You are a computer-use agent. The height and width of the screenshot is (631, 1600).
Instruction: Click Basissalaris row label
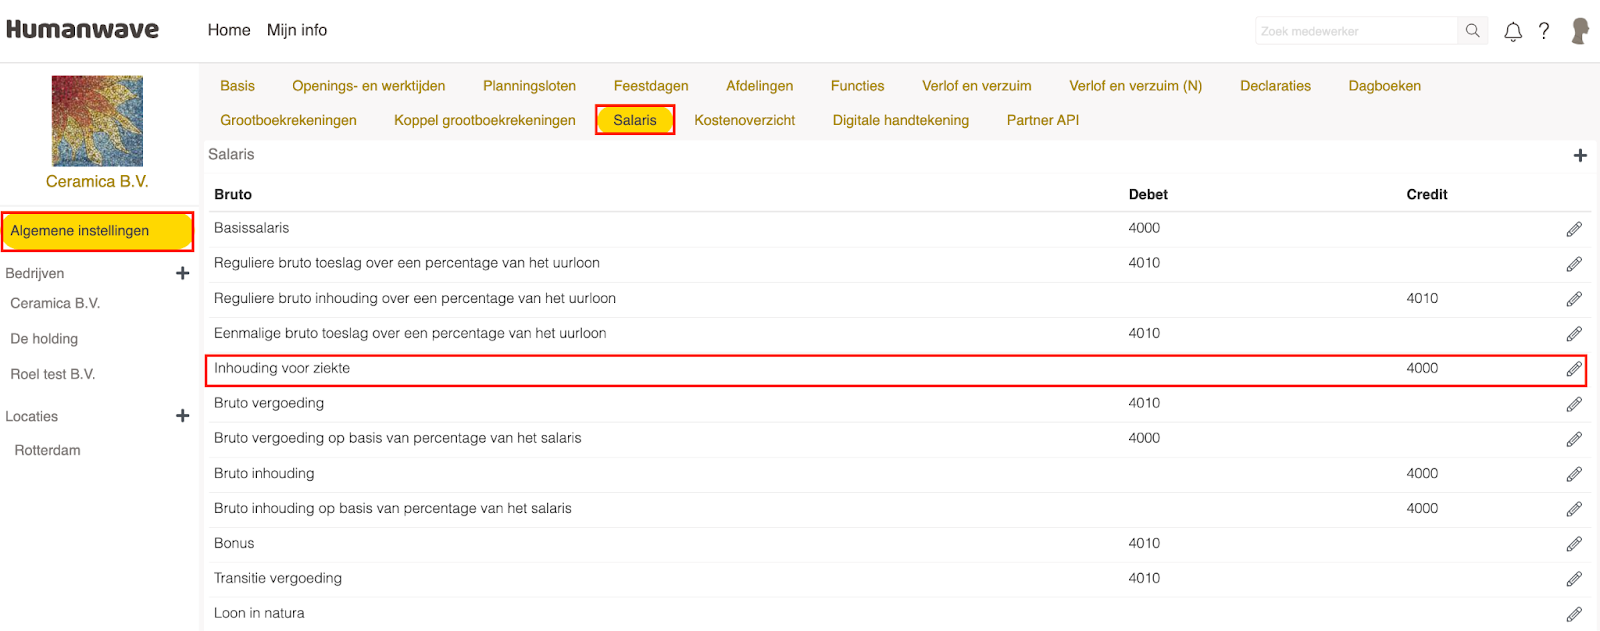click(x=251, y=228)
